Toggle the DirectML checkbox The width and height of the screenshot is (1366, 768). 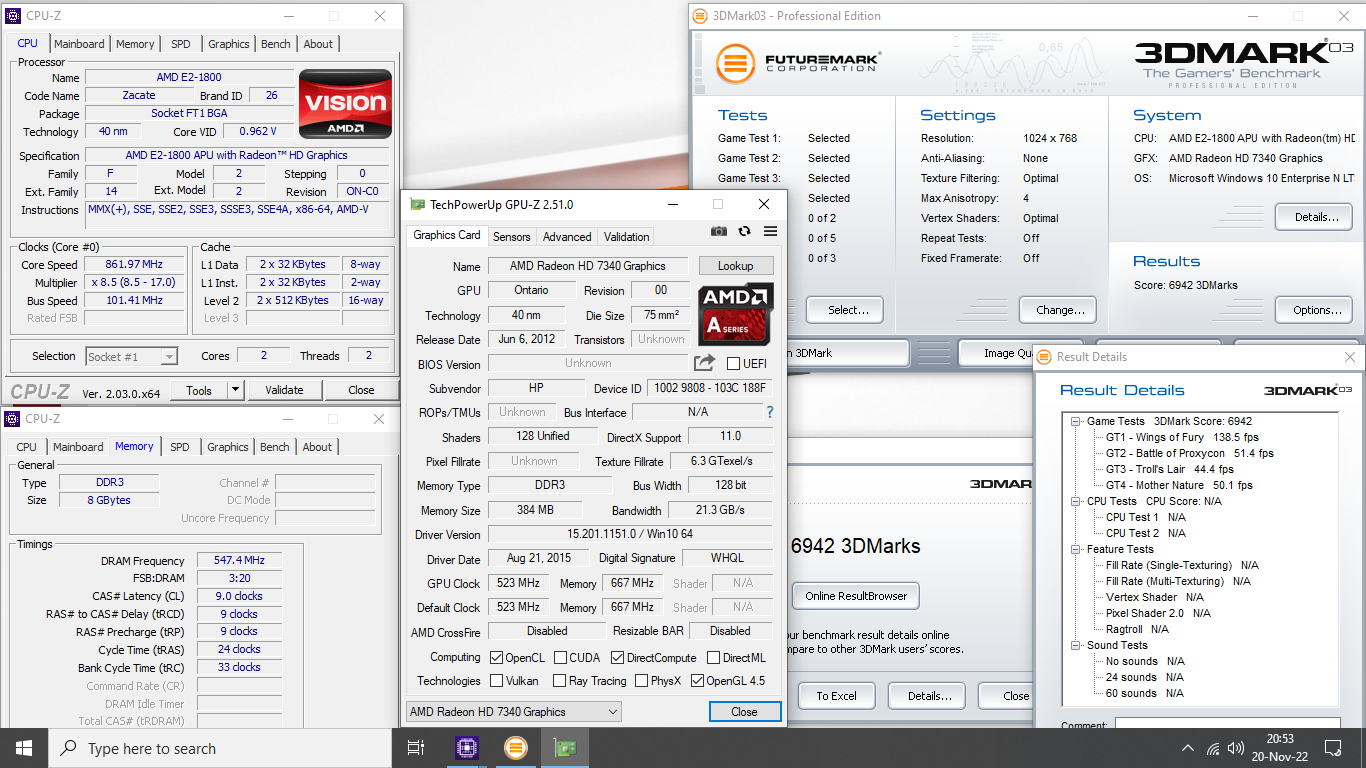(713, 658)
